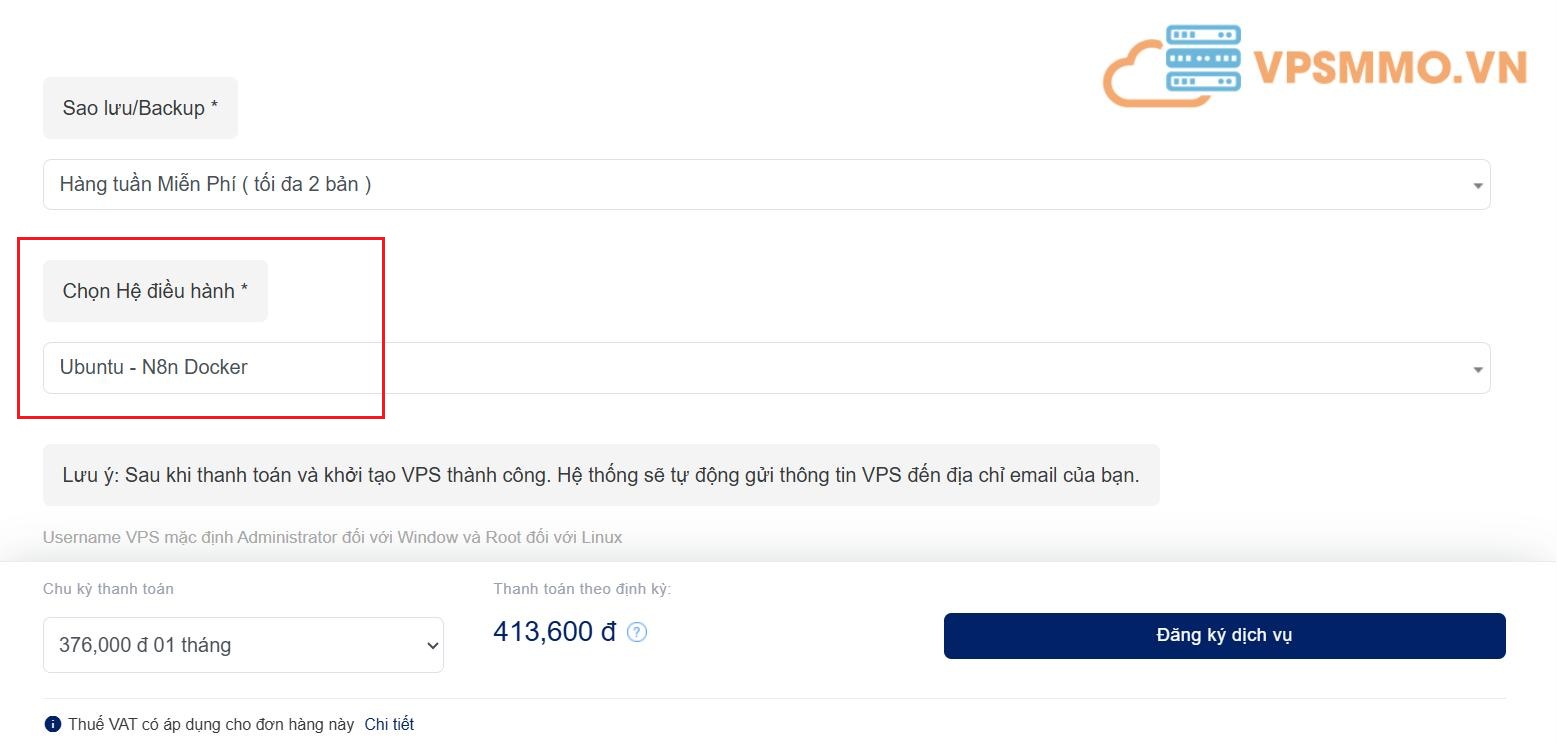Click the Thuế VAT notice text
The width and height of the screenshot is (1557, 746).
(x=211, y=724)
